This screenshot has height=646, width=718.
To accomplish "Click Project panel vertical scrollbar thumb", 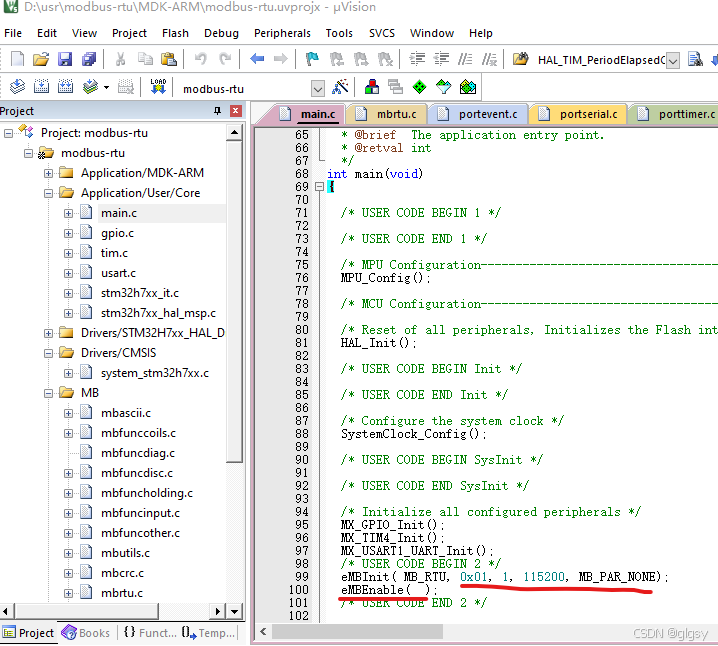I will click(x=234, y=302).
